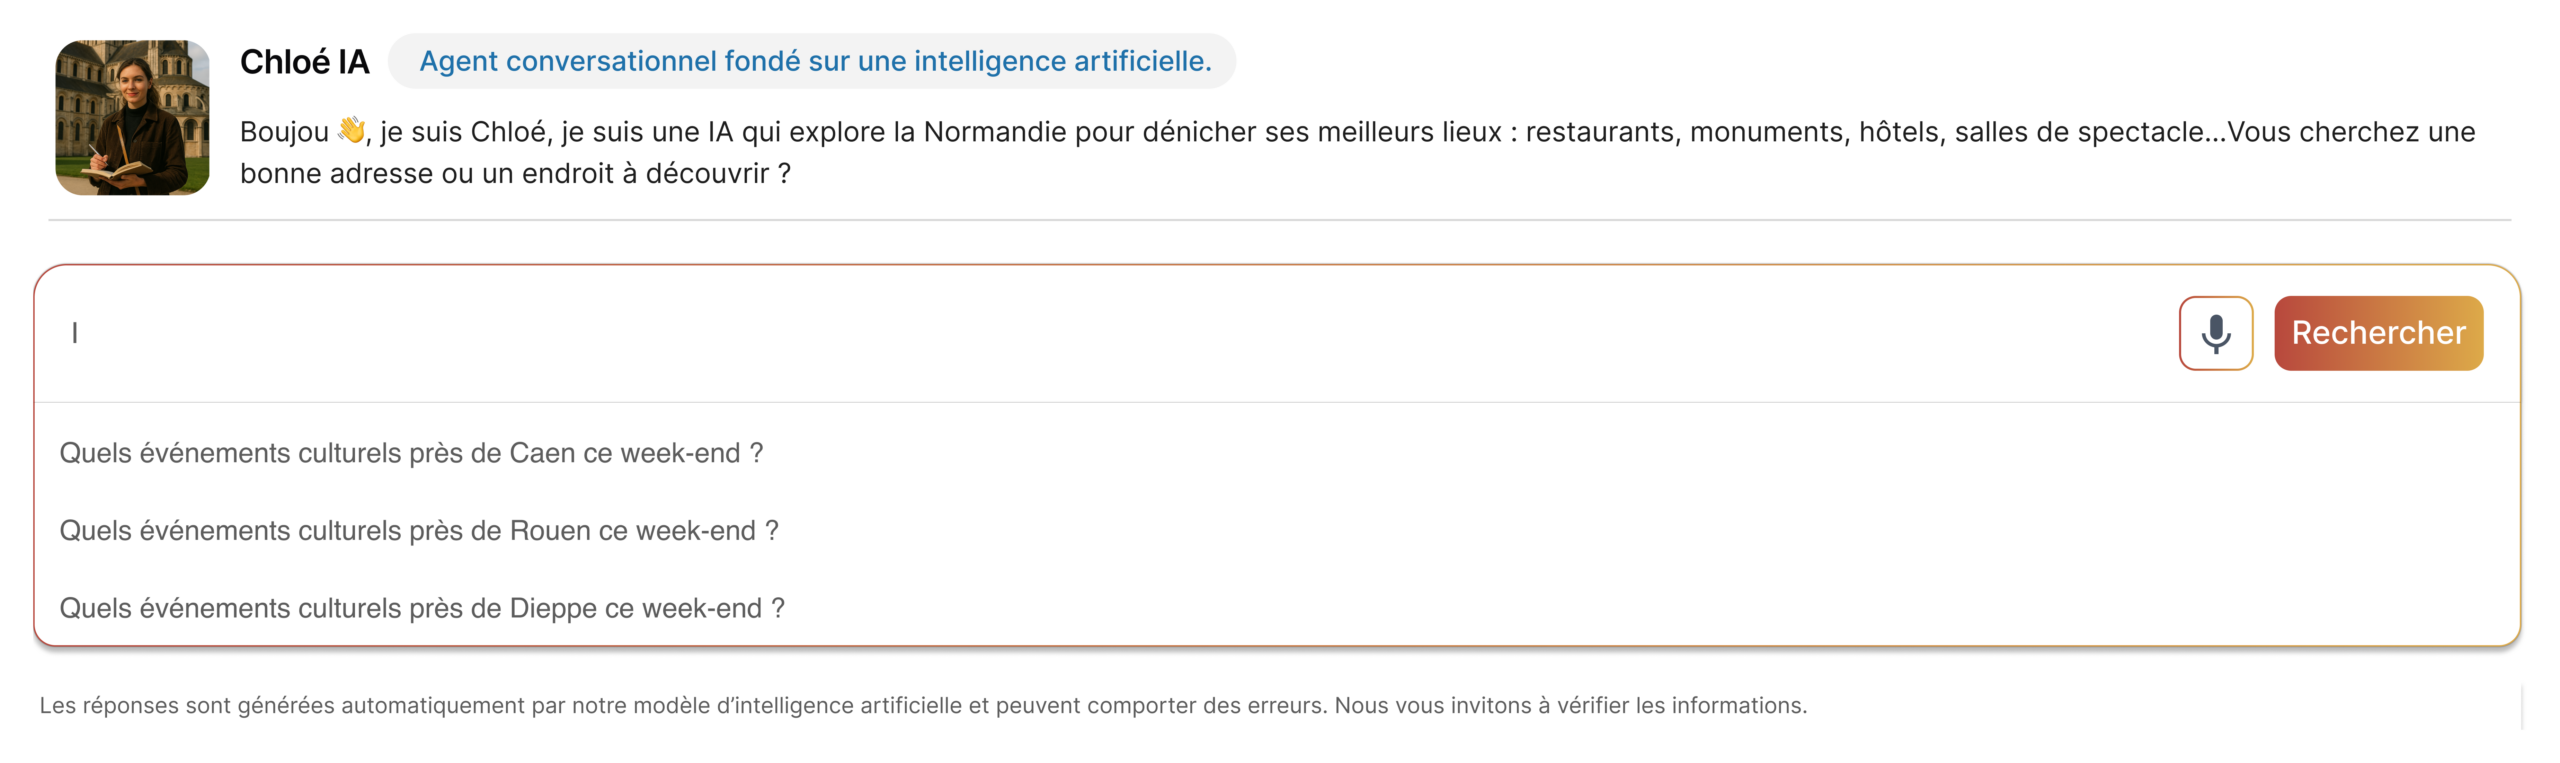Click "peuvent comporter des erreurs" in the disclaimer

point(1160,706)
